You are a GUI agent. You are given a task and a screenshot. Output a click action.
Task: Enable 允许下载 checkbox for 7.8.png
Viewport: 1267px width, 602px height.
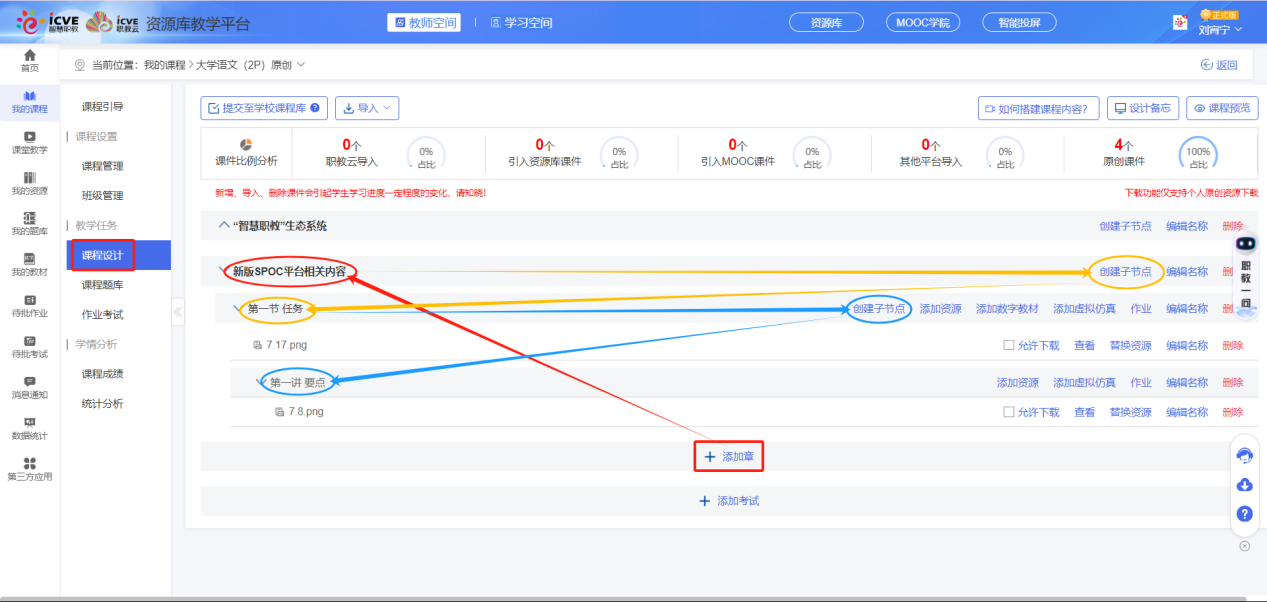(1009, 412)
